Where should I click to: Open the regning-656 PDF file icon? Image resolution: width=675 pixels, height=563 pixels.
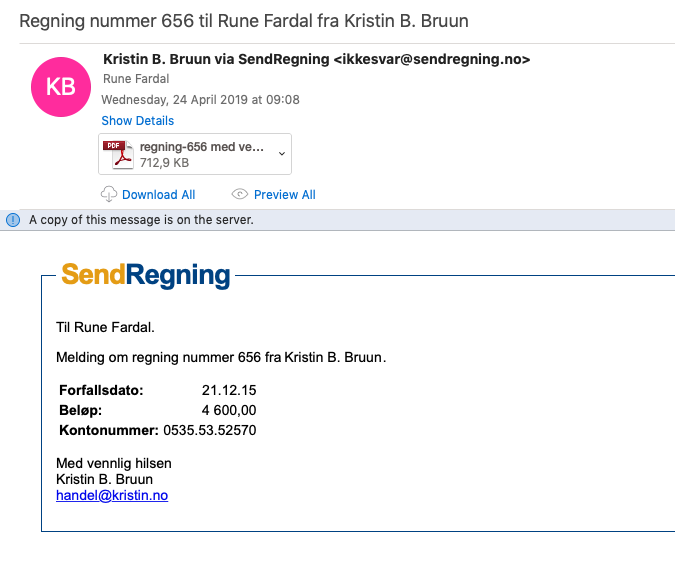pyautogui.click(x=118, y=155)
